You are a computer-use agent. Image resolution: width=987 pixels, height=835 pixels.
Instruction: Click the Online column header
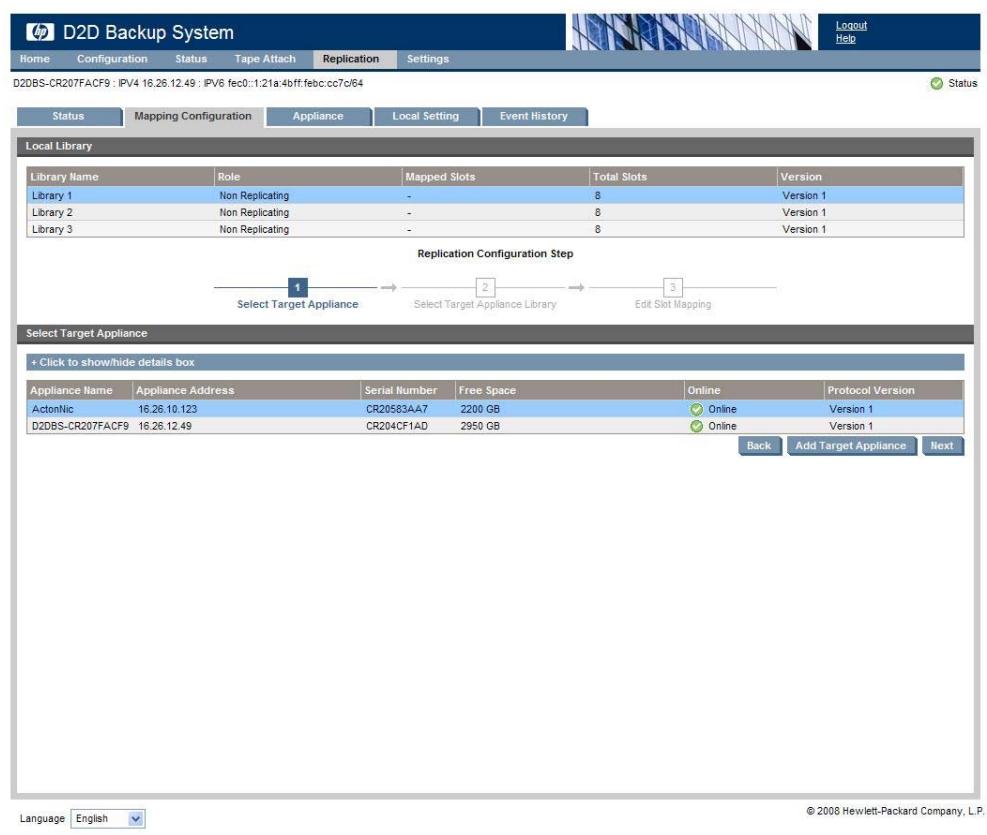click(x=753, y=390)
